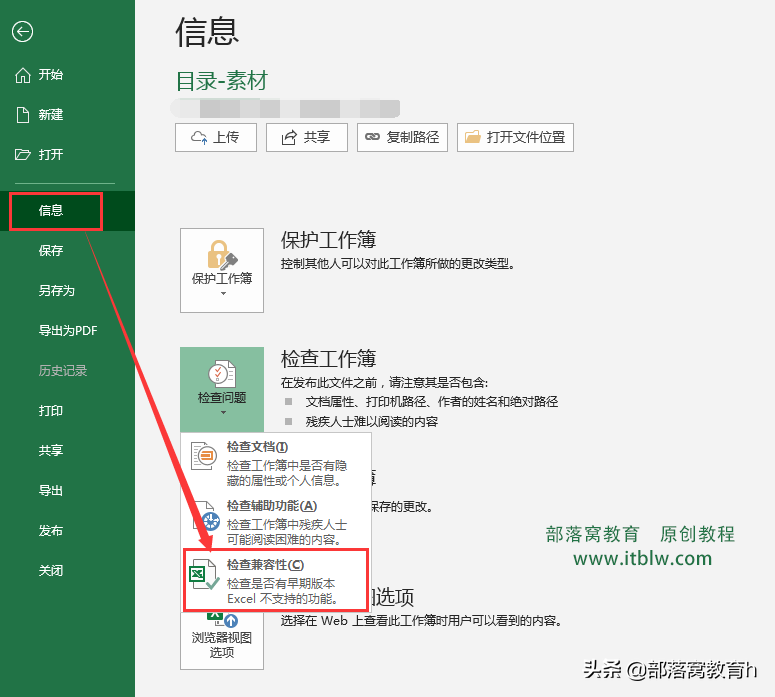Click text 残疾人士难以阅读的内容
This screenshot has width=775, height=697.
(372, 422)
